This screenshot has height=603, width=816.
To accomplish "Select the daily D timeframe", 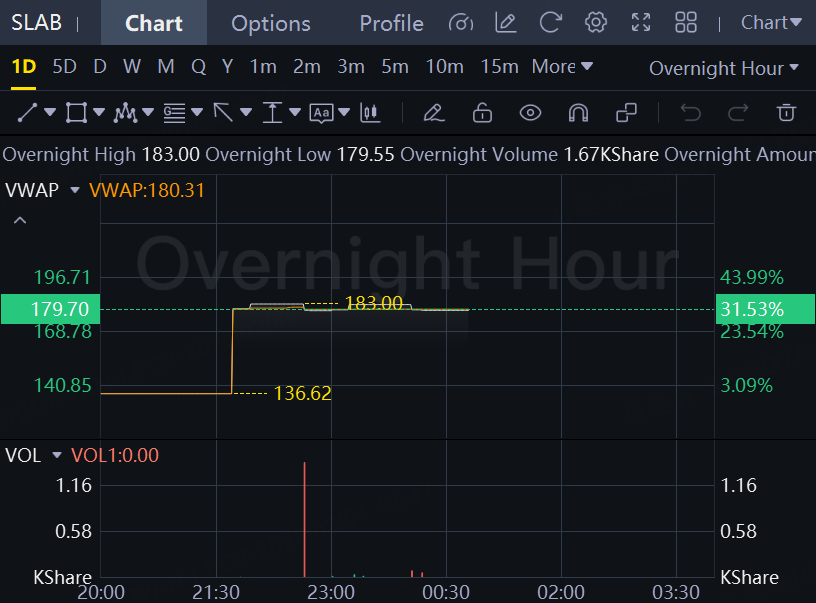I will [x=100, y=67].
